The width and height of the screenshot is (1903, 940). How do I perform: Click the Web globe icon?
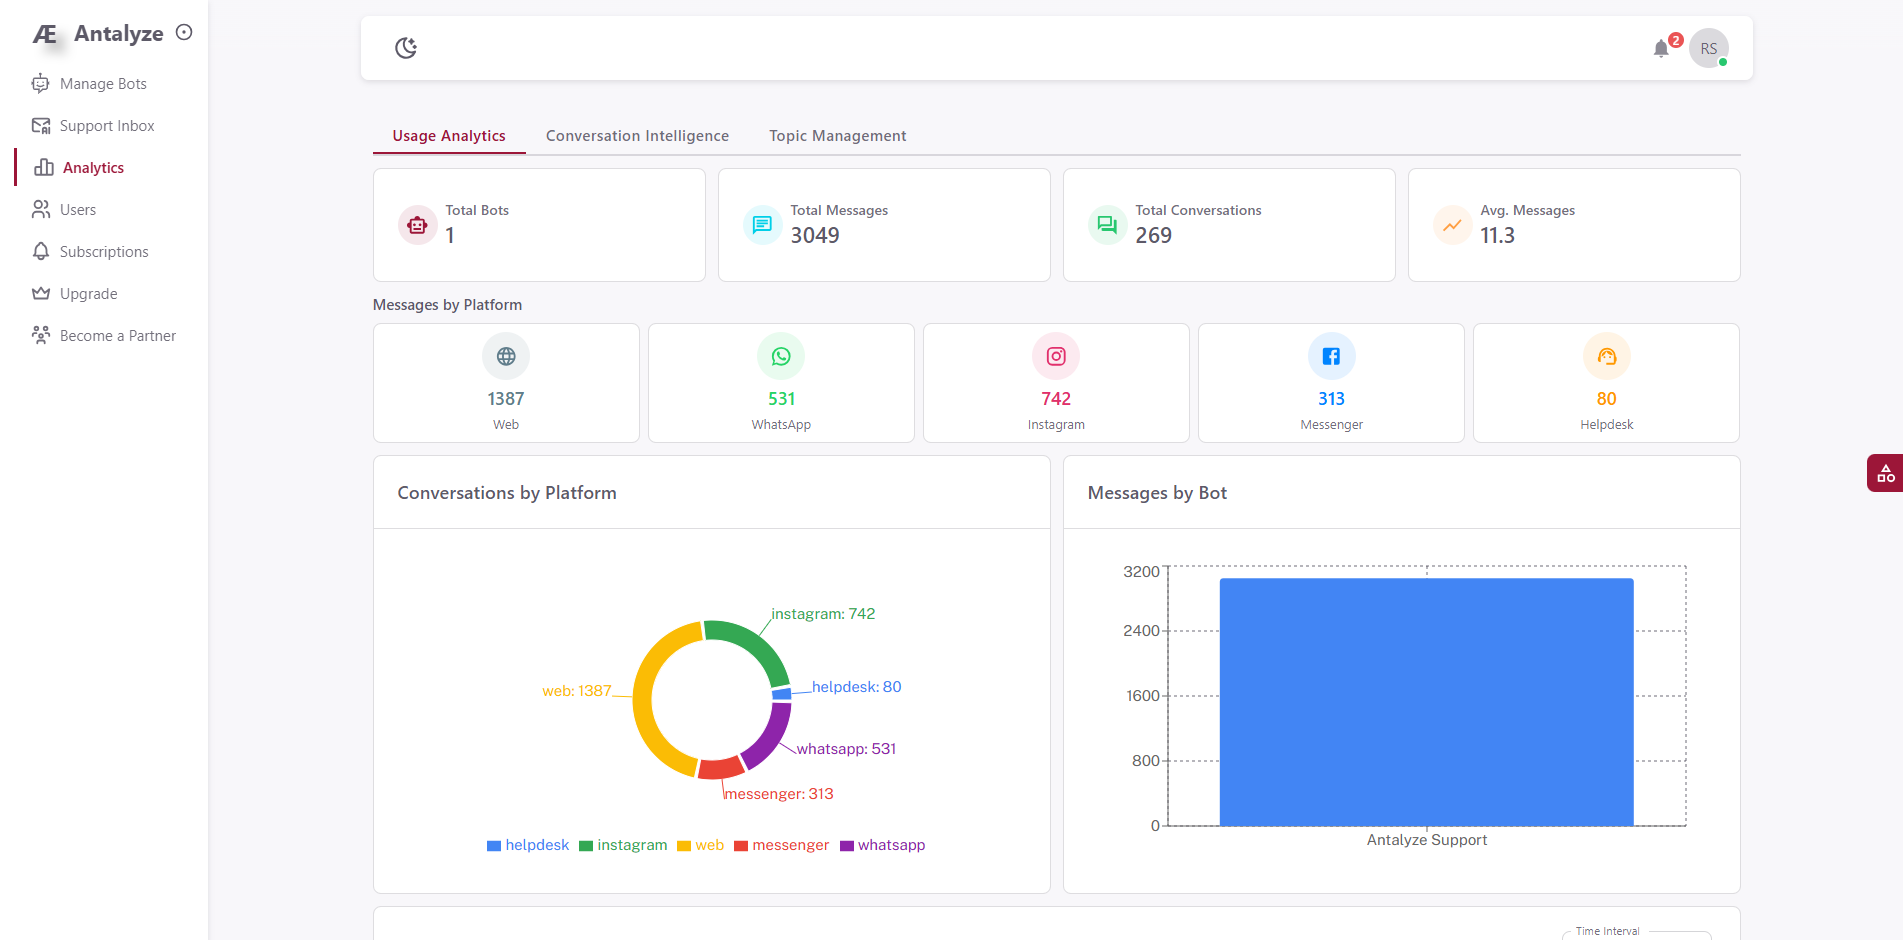click(x=506, y=357)
